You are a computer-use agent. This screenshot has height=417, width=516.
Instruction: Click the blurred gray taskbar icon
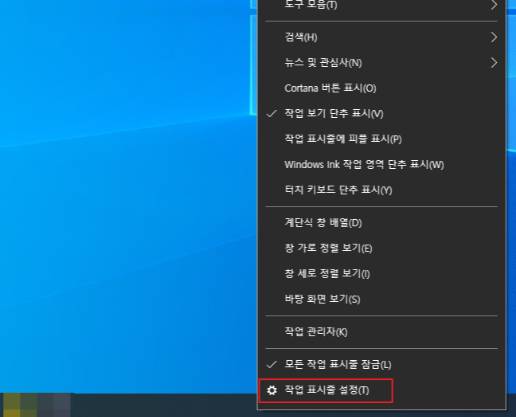(62, 405)
